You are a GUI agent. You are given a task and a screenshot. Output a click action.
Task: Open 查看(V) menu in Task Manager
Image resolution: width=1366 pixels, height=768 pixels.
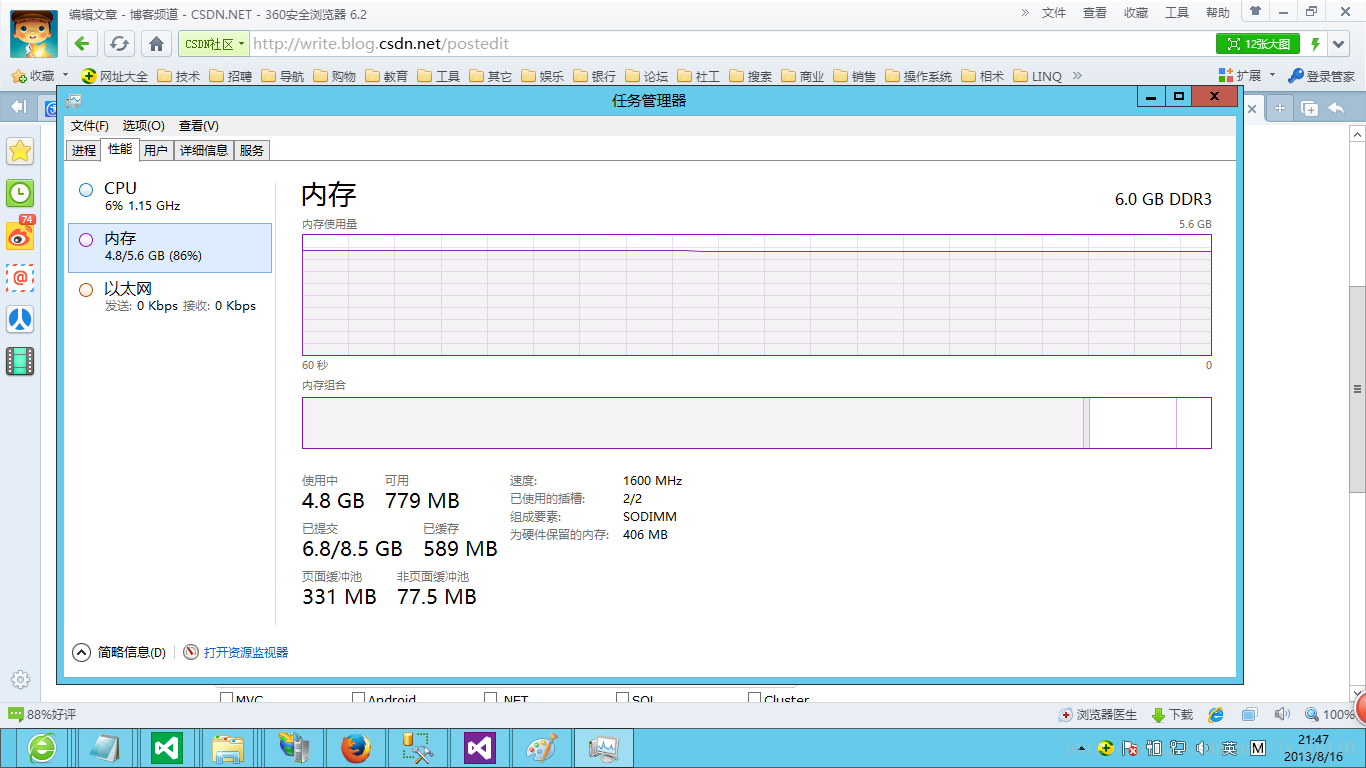199,126
